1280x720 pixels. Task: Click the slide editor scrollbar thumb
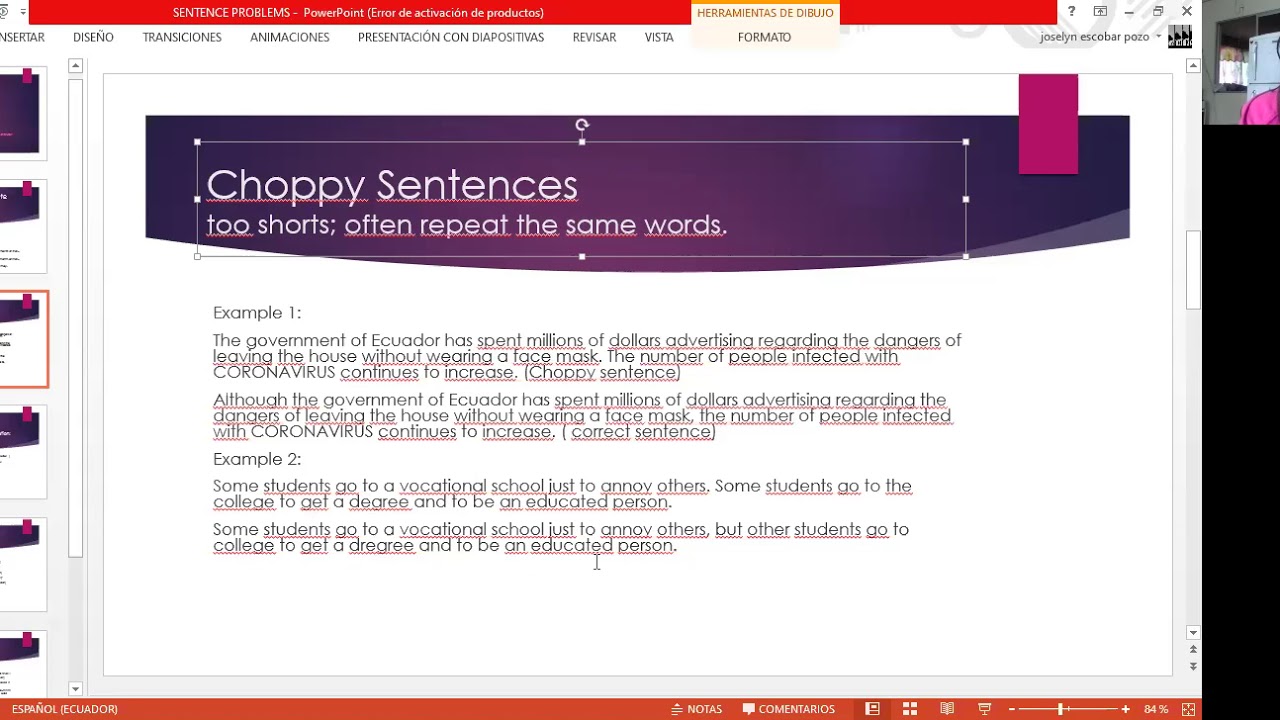click(1193, 270)
